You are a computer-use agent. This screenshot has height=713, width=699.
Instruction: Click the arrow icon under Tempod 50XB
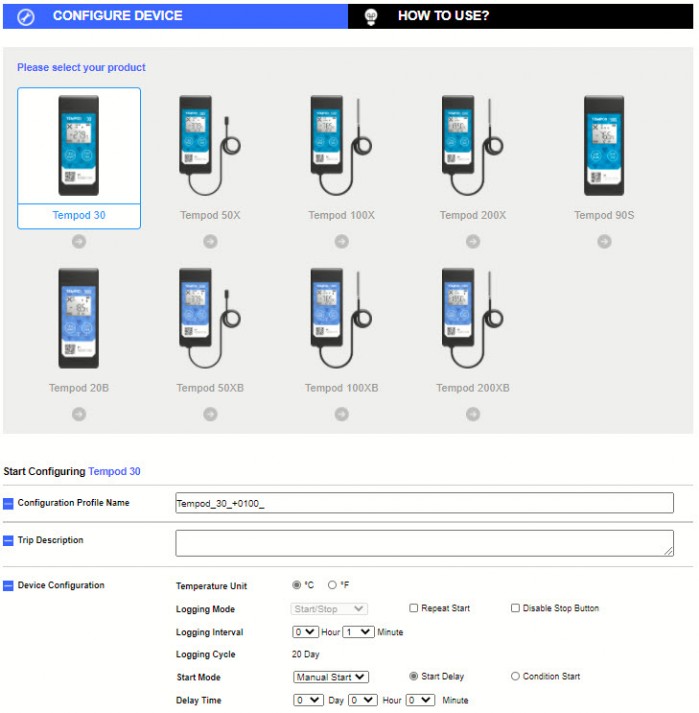click(210, 414)
